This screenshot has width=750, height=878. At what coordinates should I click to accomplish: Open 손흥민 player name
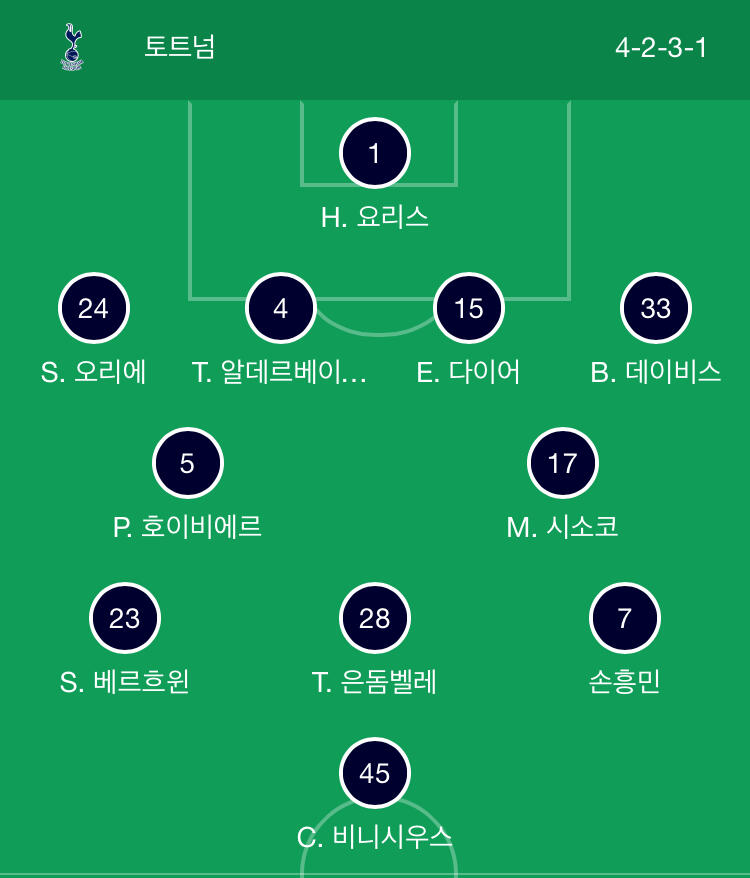click(x=625, y=682)
